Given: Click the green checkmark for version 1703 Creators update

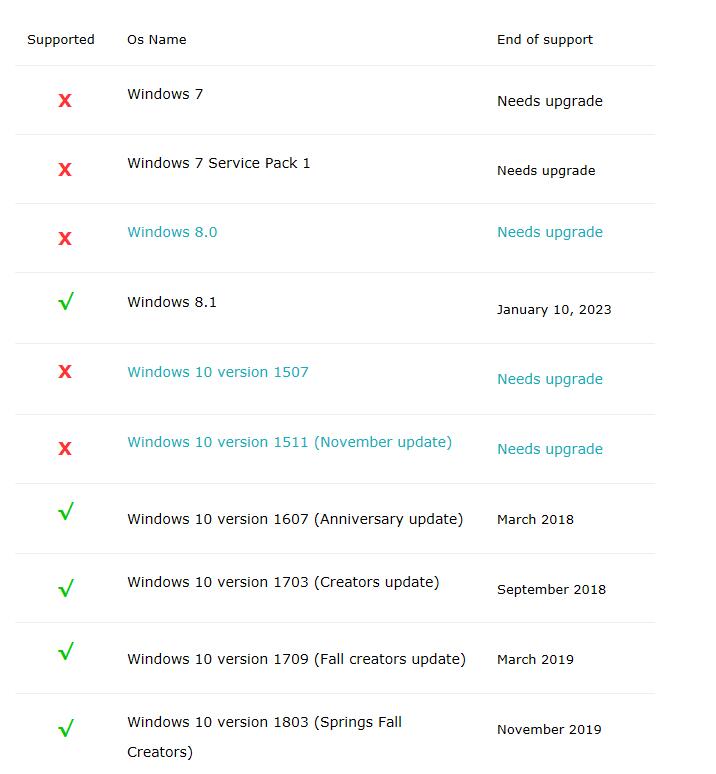Looking at the screenshot, I should pyautogui.click(x=66, y=588).
